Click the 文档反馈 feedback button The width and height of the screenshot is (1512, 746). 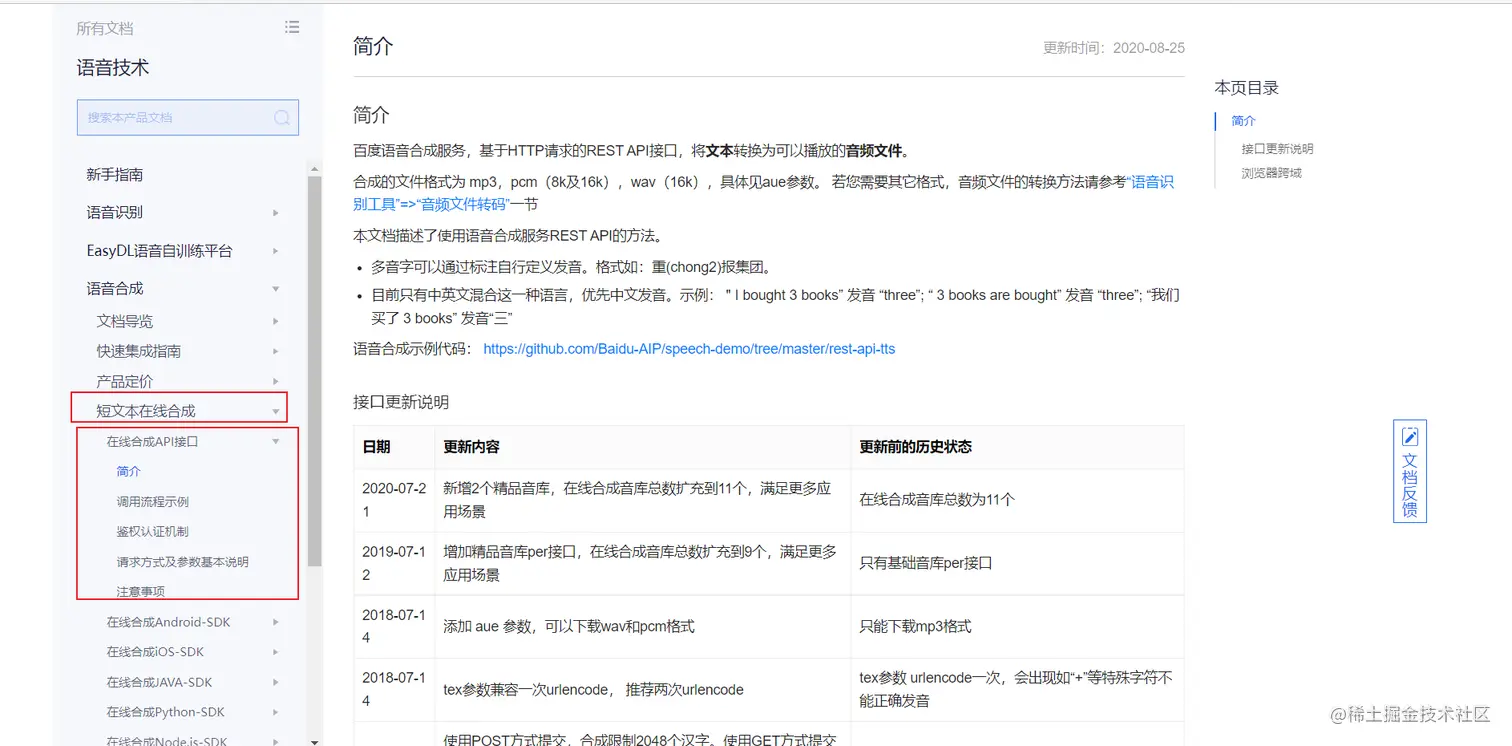[1410, 471]
